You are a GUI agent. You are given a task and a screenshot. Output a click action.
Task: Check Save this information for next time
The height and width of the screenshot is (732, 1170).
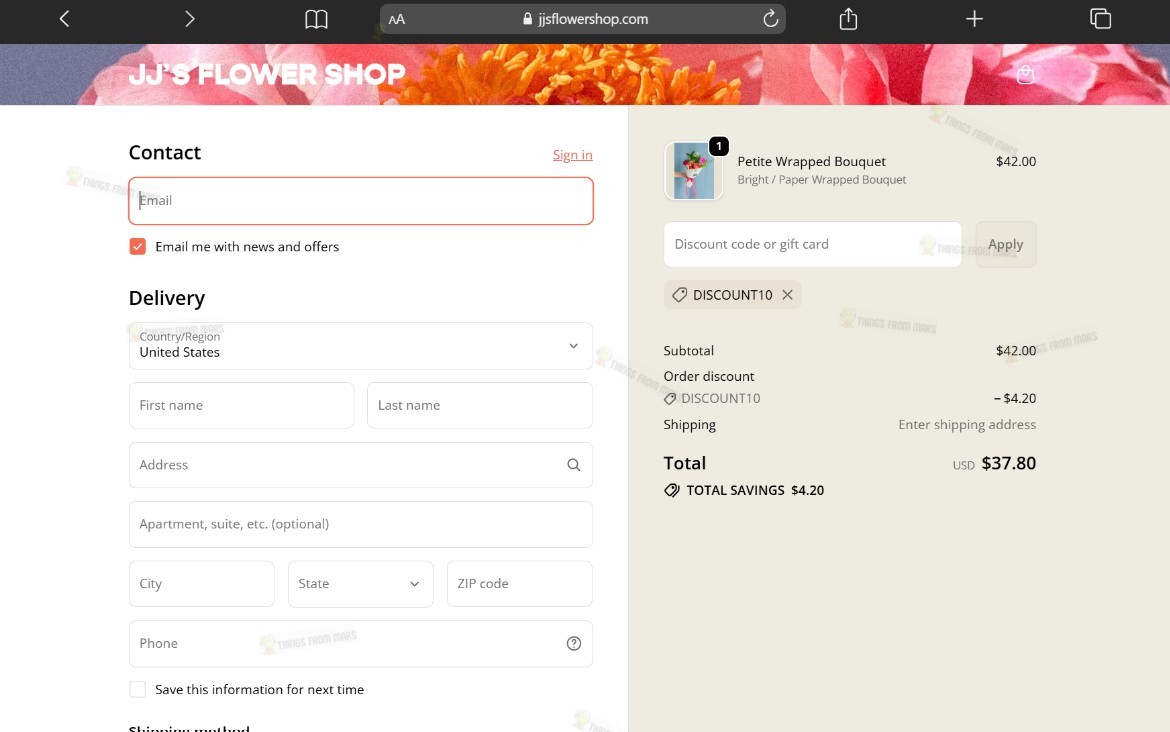tap(137, 689)
